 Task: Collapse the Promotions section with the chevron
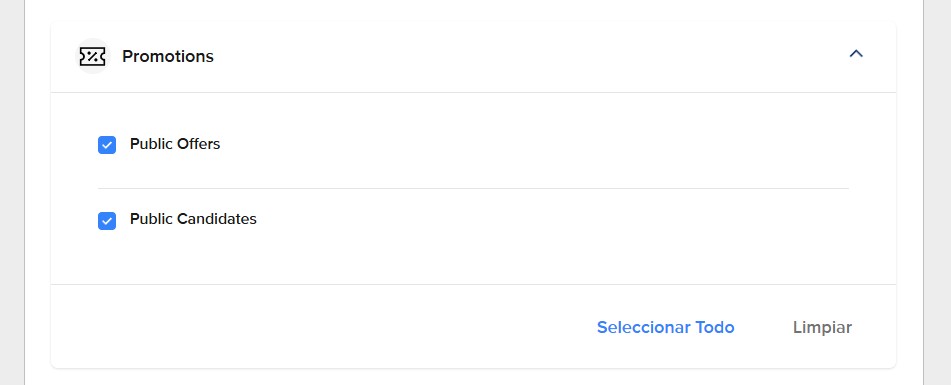pos(856,54)
